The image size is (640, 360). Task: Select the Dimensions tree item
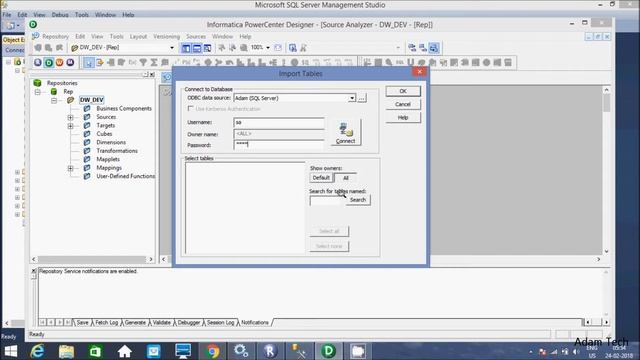click(x=111, y=142)
